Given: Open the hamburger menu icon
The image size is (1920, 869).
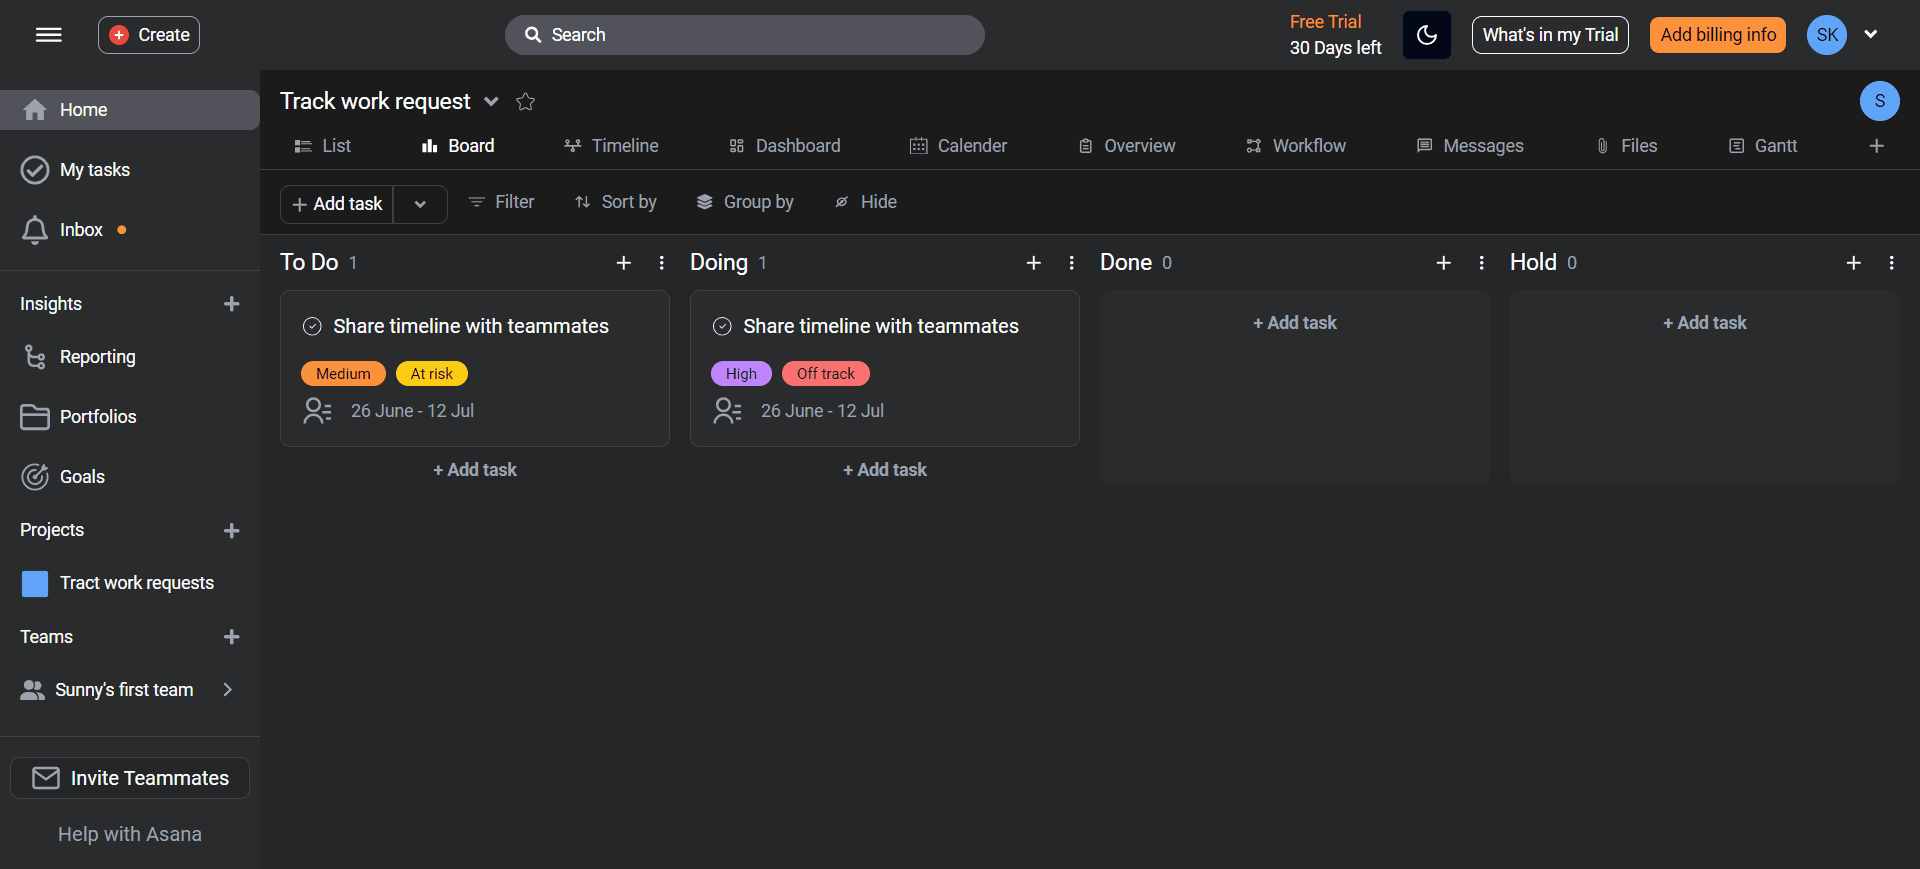Looking at the screenshot, I should pos(48,35).
